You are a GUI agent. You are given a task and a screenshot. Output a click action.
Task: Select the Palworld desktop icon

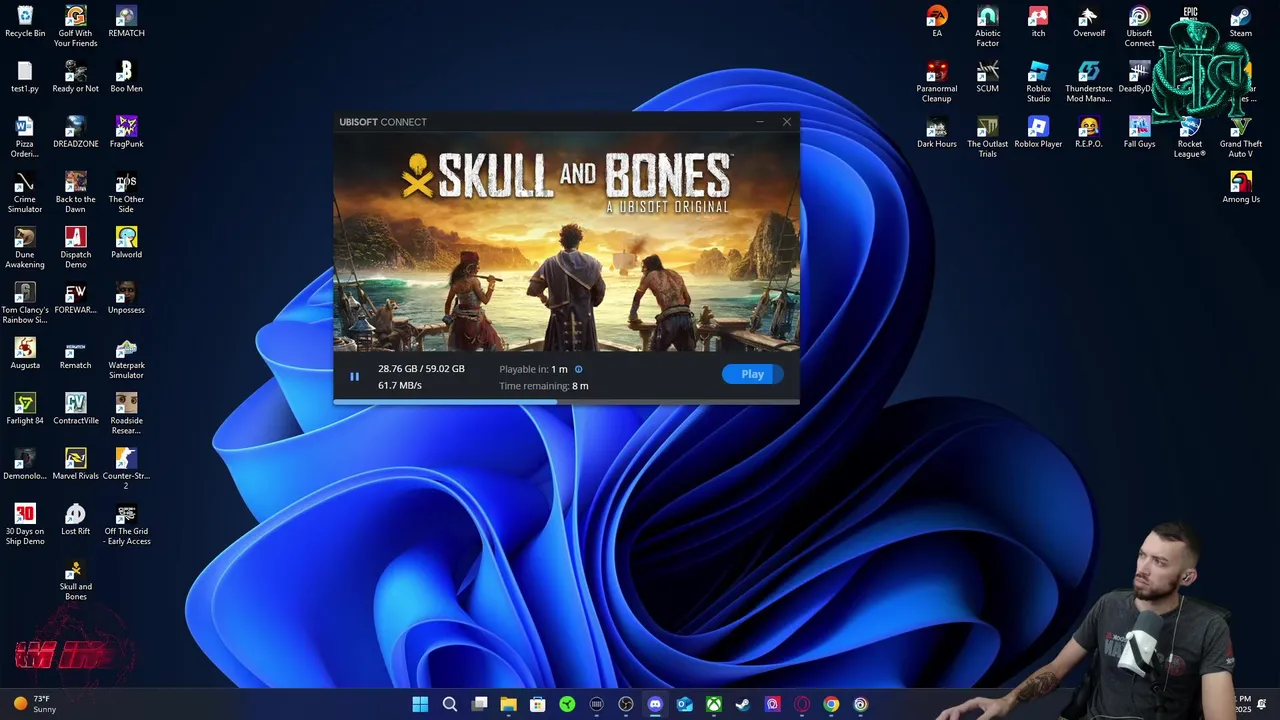(126, 243)
